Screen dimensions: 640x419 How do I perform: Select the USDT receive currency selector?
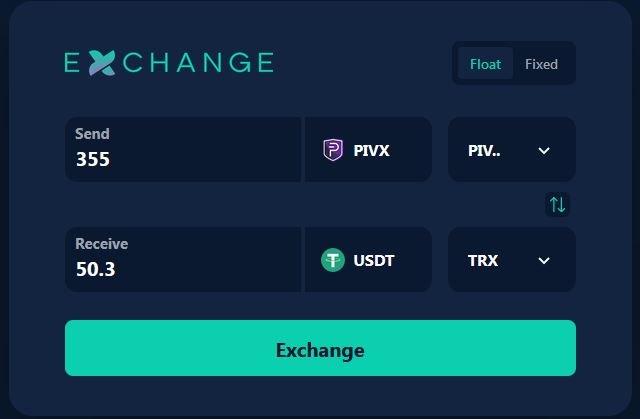click(x=368, y=260)
